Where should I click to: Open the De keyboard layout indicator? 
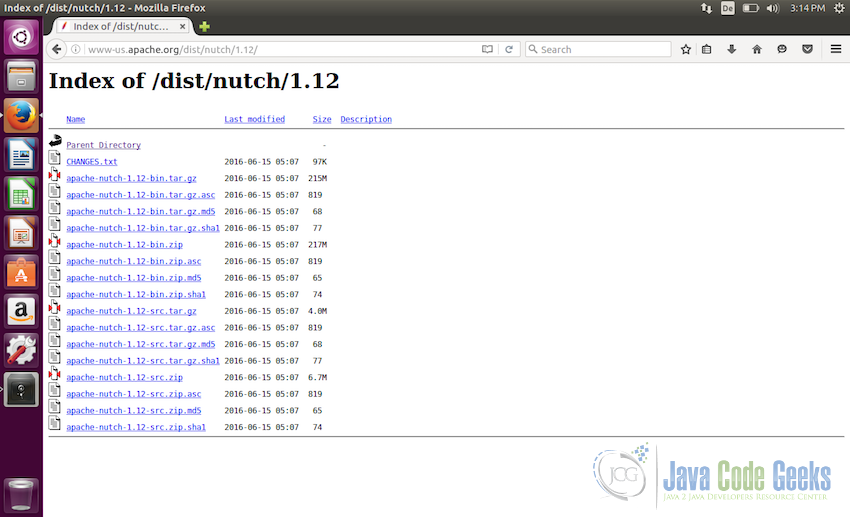(x=727, y=8)
